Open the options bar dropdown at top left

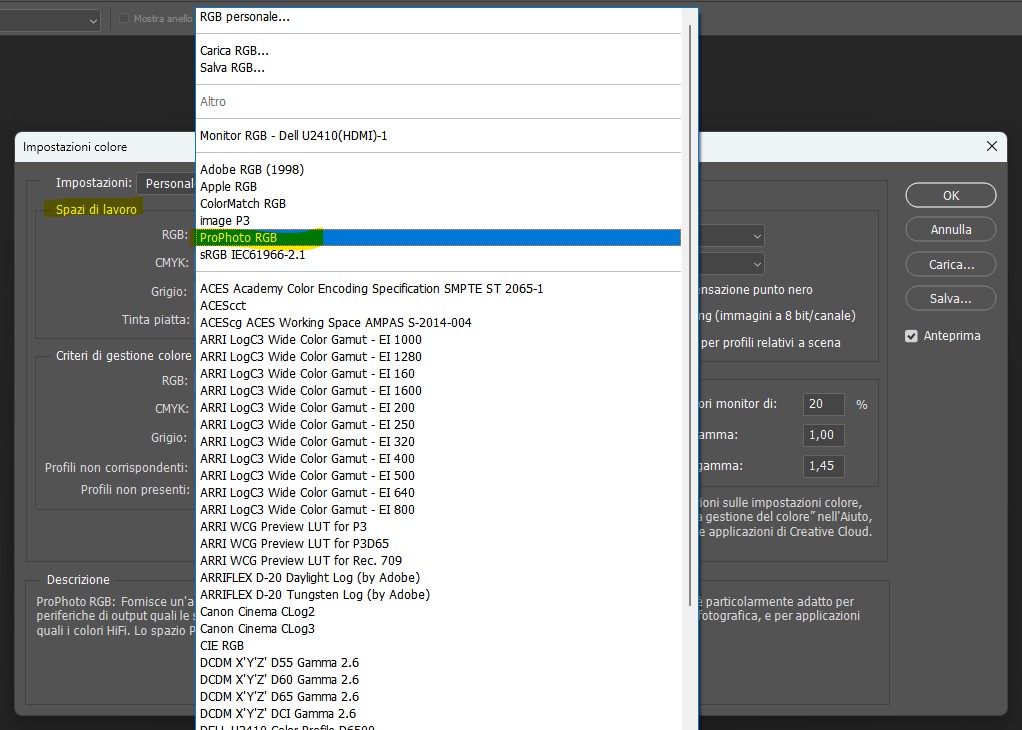click(x=50, y=20)
